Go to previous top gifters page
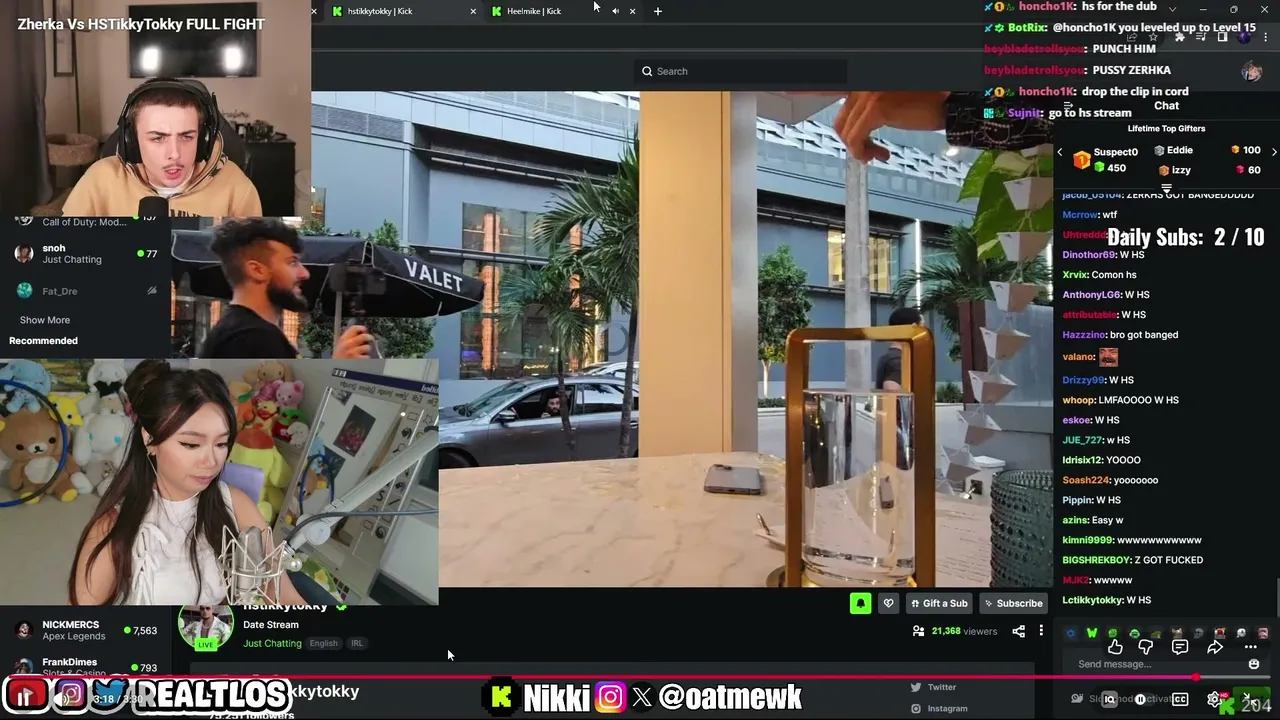 [1060, 152]
